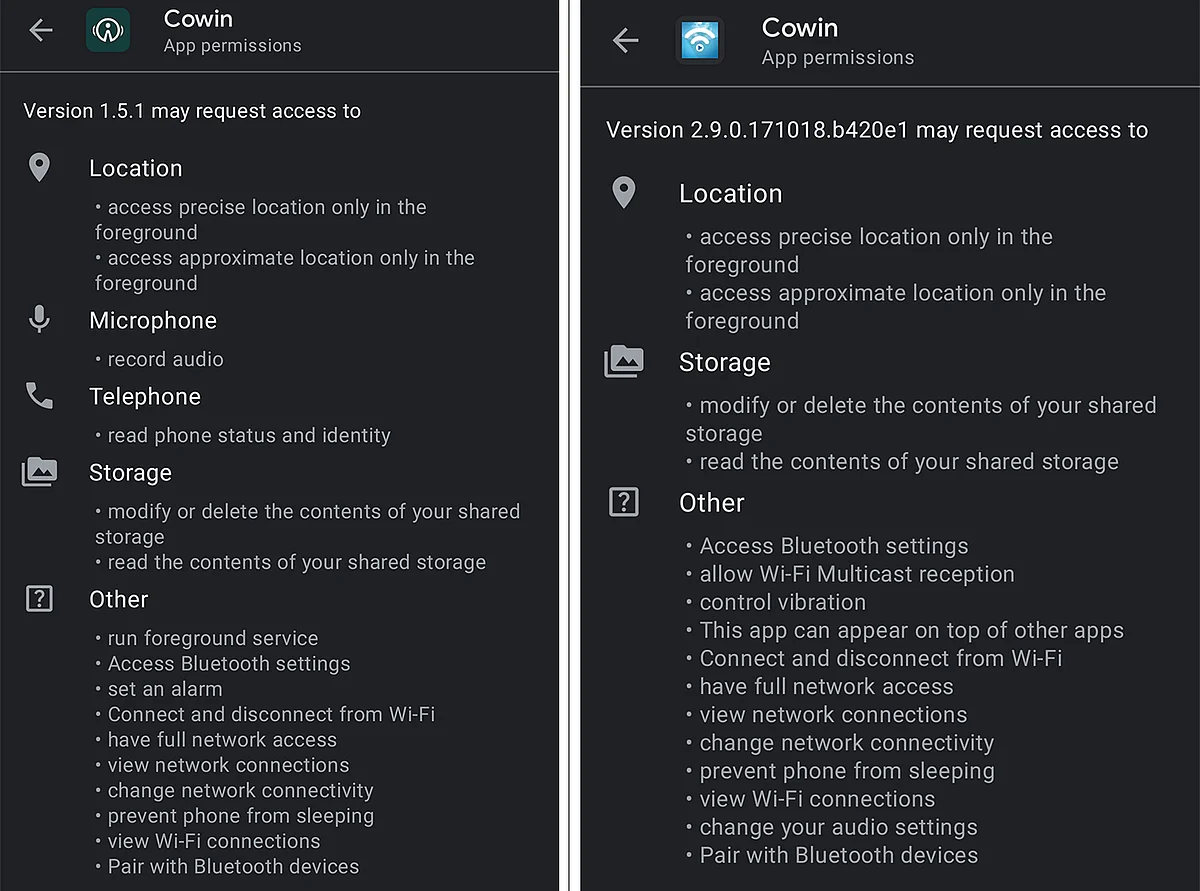Tap the Storage folder icon in left panel
The image size is (1200, 891).
coord(39,472)
